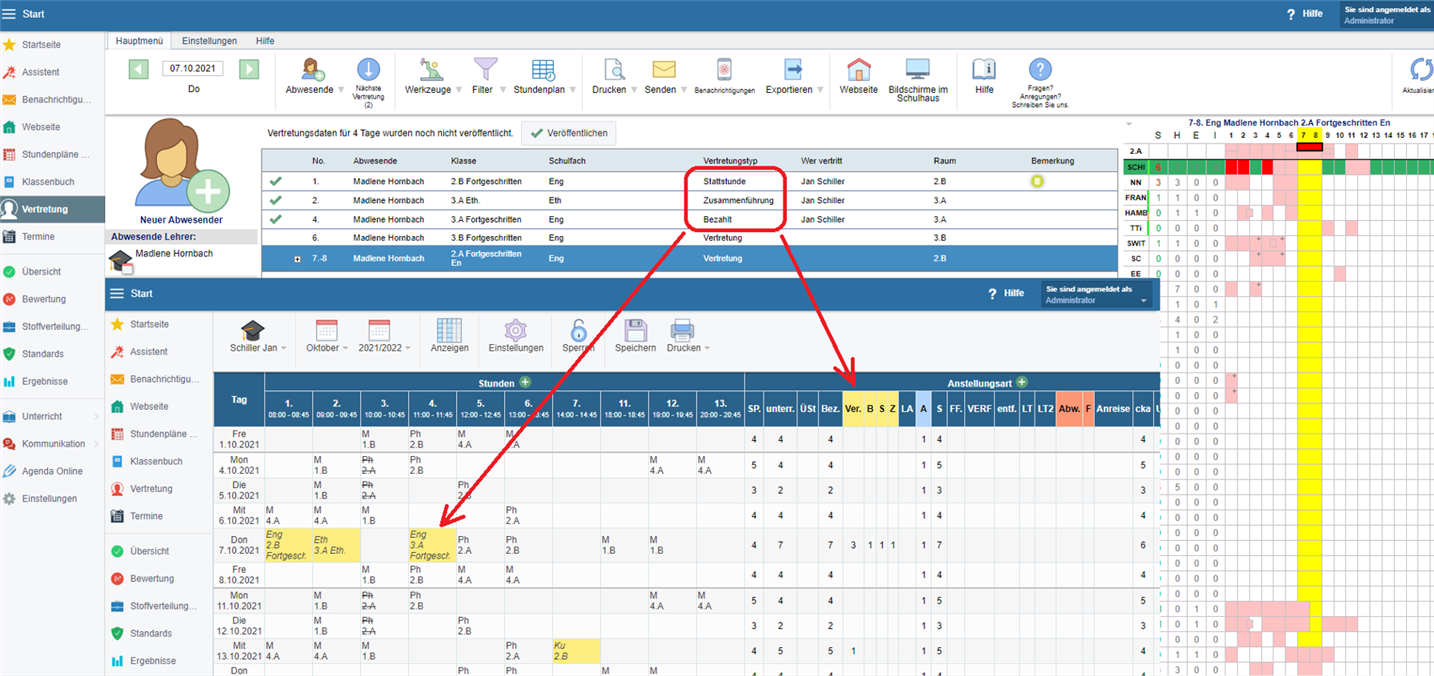Select the yellow Eth 3.A Eth. timetable cell

[x=336, y=545]
